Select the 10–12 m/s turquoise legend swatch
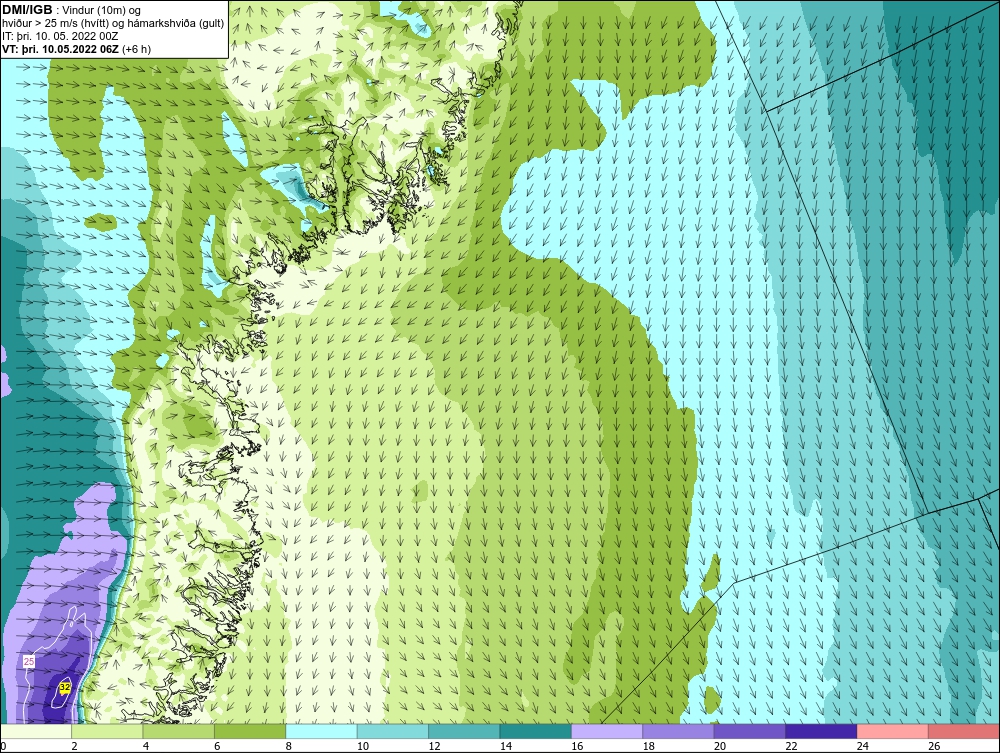The image size is (1000, 753). click(393, 731)
